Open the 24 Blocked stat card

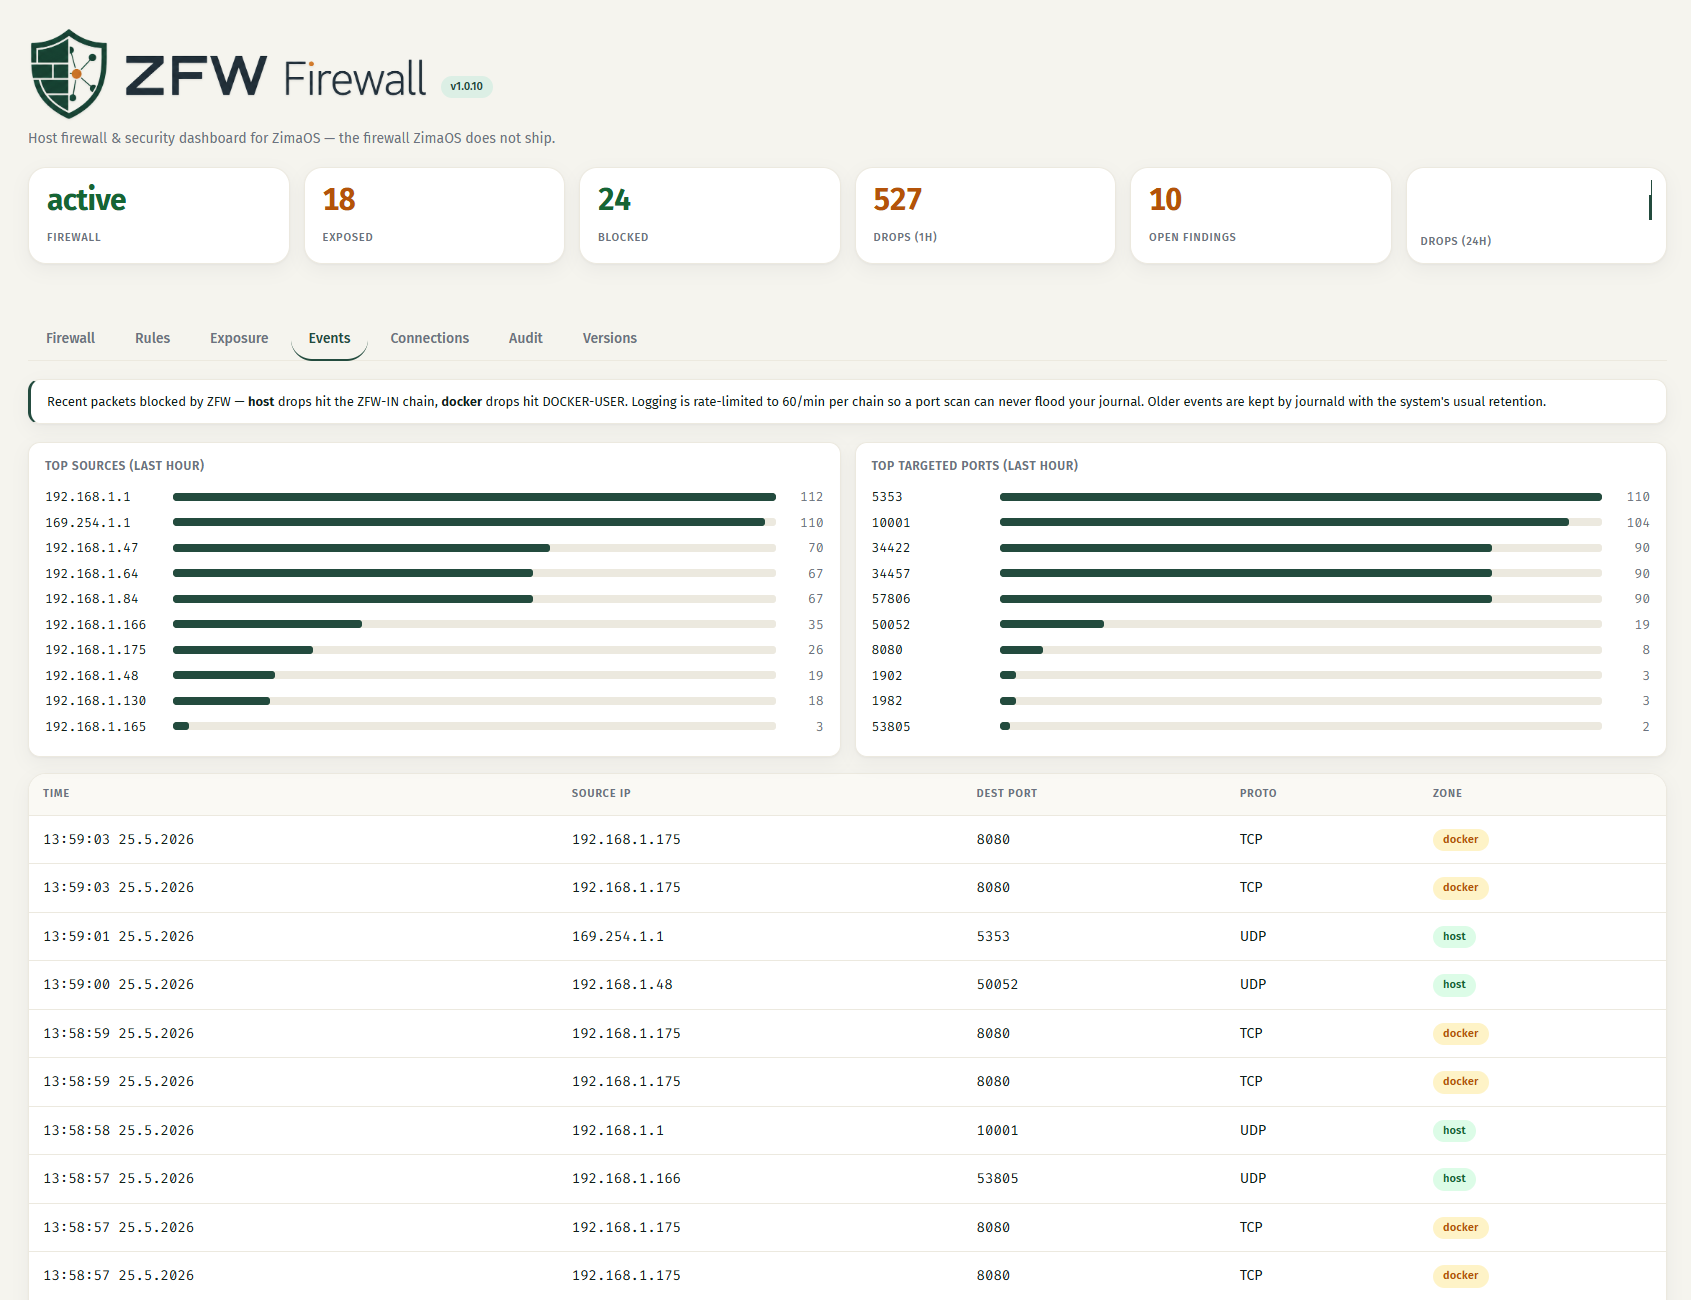710,215
